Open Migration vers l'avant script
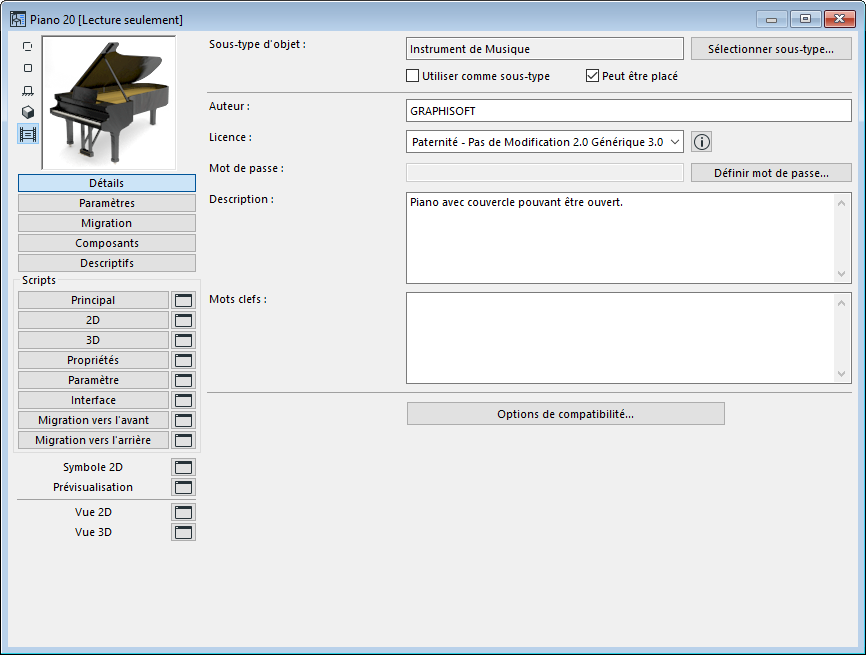This screenshot has height=655, width=866. pyautogui.click(x=93, y=420)
